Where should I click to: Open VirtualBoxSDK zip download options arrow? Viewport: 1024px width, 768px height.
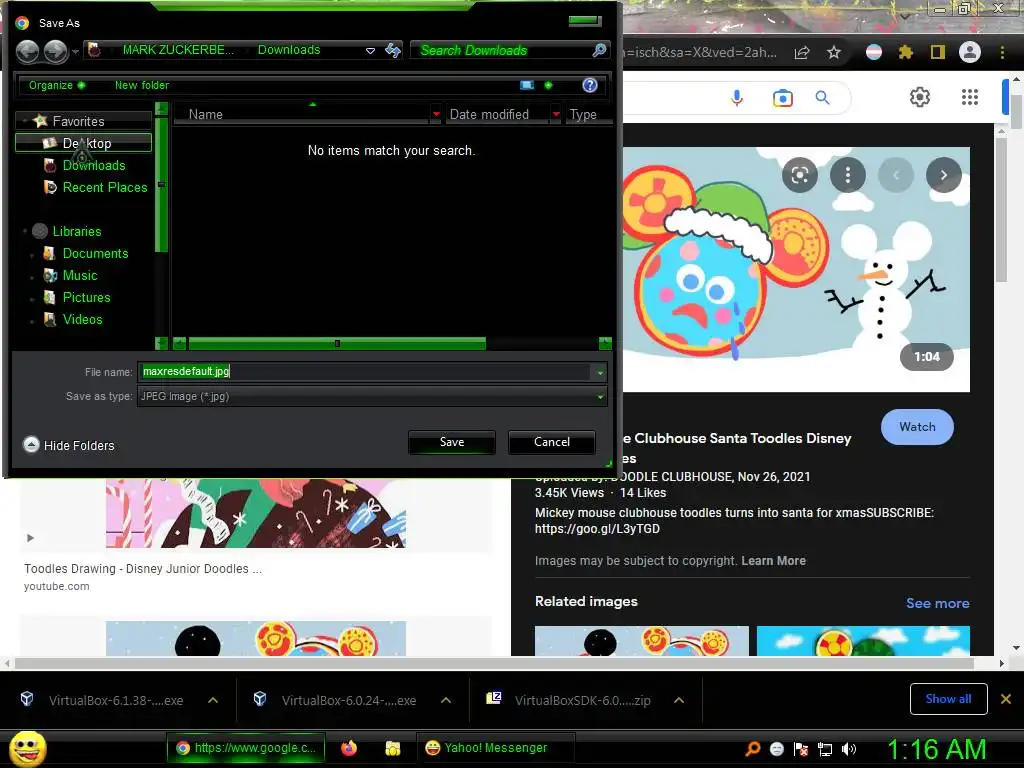679,700
